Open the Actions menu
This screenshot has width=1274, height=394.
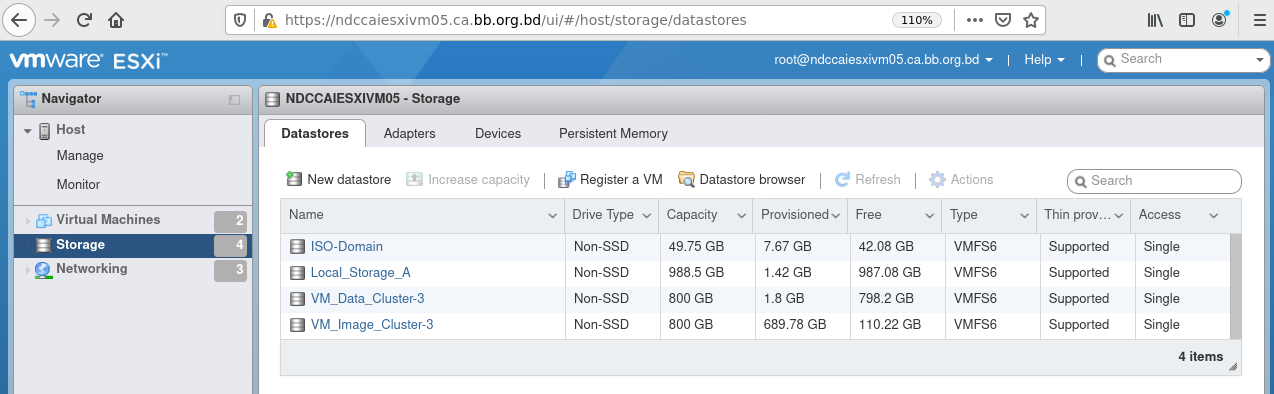961,180
